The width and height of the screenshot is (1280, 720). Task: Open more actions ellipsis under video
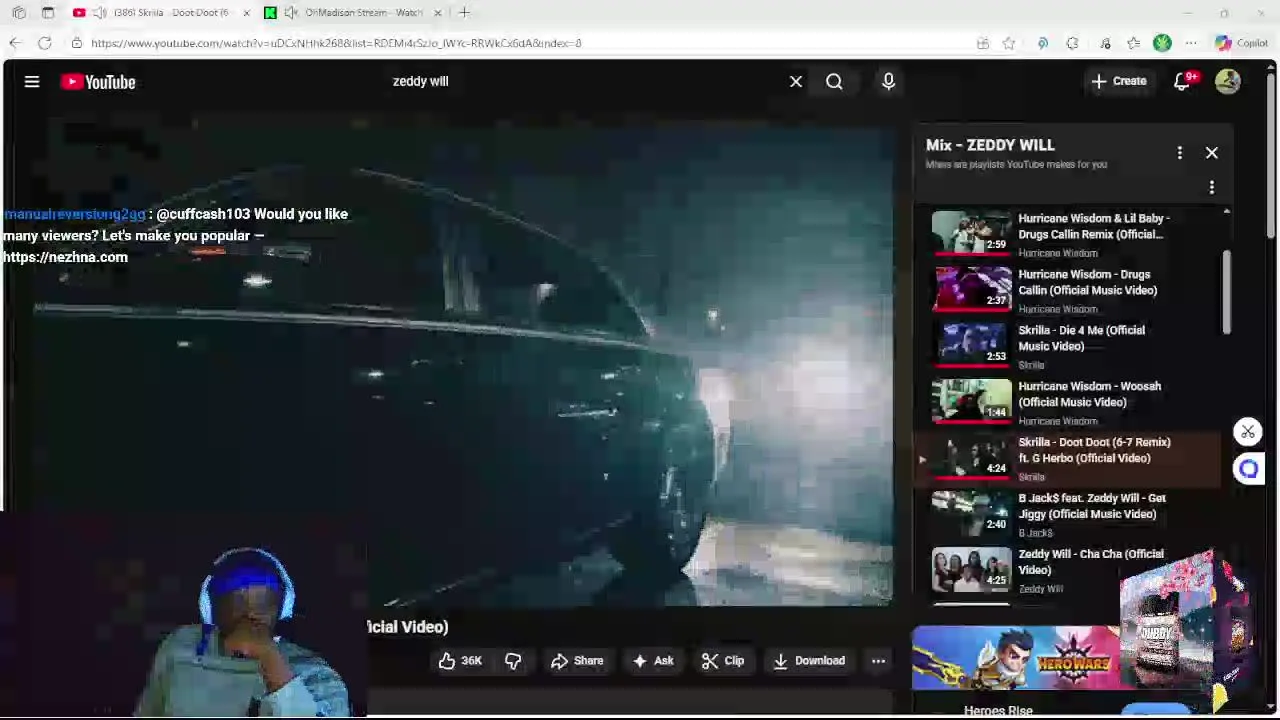click(878, 661)
